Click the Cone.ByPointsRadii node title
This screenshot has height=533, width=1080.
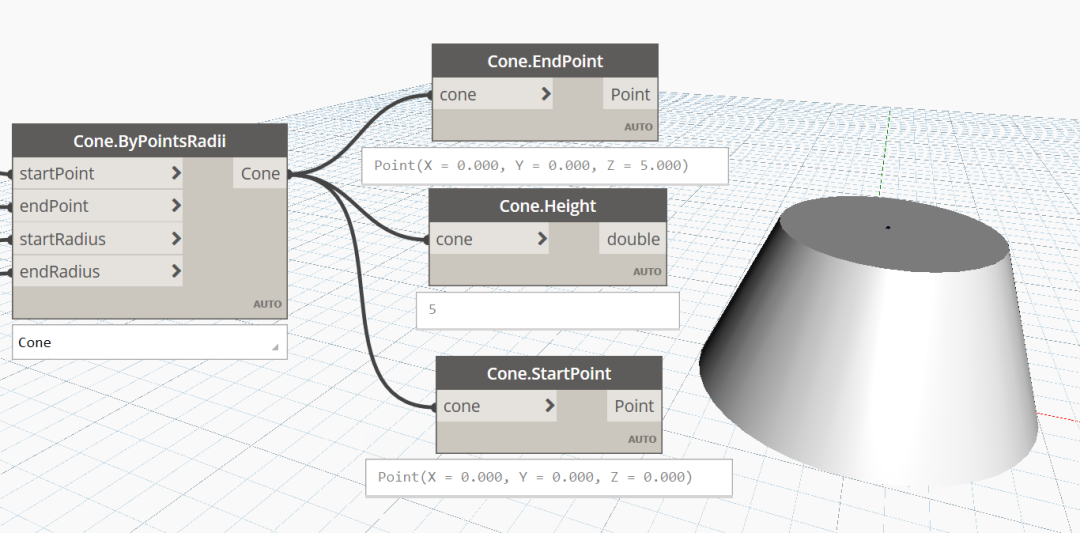149,141
